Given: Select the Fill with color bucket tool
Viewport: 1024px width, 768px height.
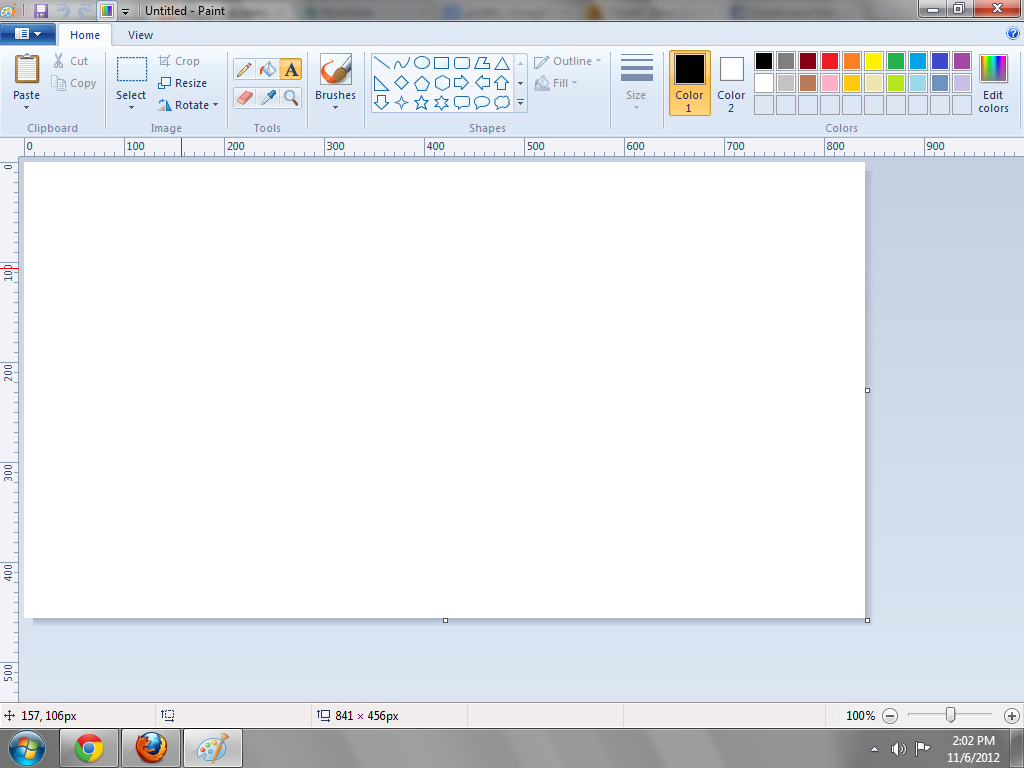Looking at the screenshot, I should click(265, 70).
